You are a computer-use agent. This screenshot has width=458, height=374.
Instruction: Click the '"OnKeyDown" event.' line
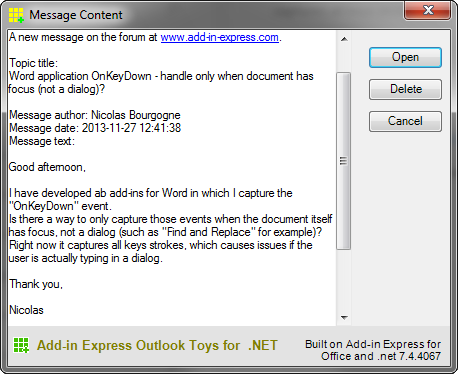(60, 206)
